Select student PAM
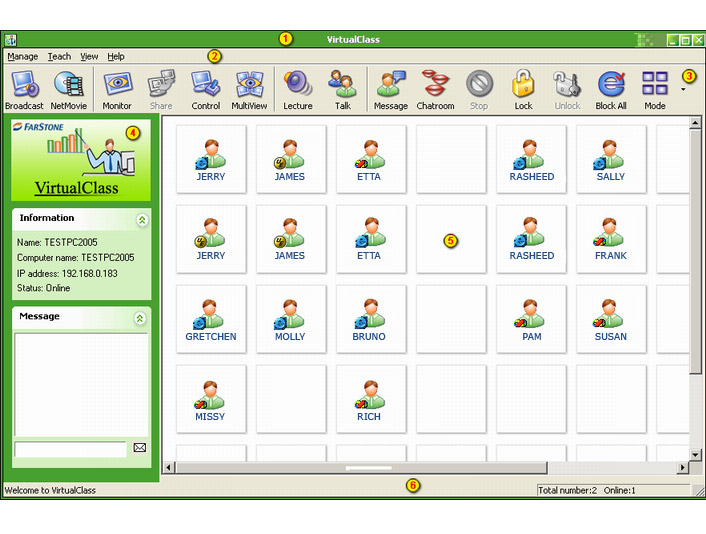This screenshot has width=706, height=534. pos(531,319)
